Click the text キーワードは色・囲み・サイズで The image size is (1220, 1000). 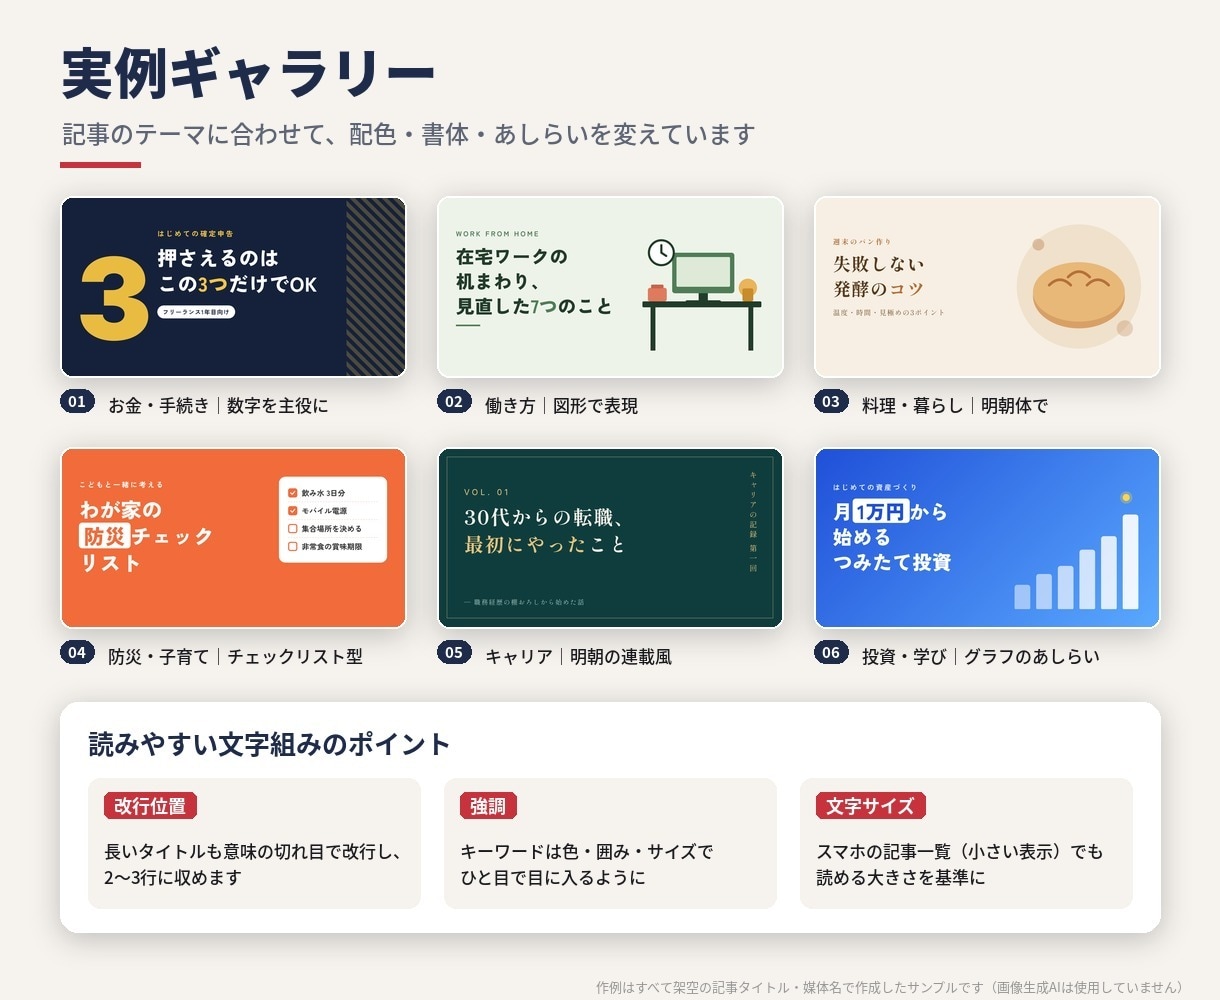[x=587, y=852]
